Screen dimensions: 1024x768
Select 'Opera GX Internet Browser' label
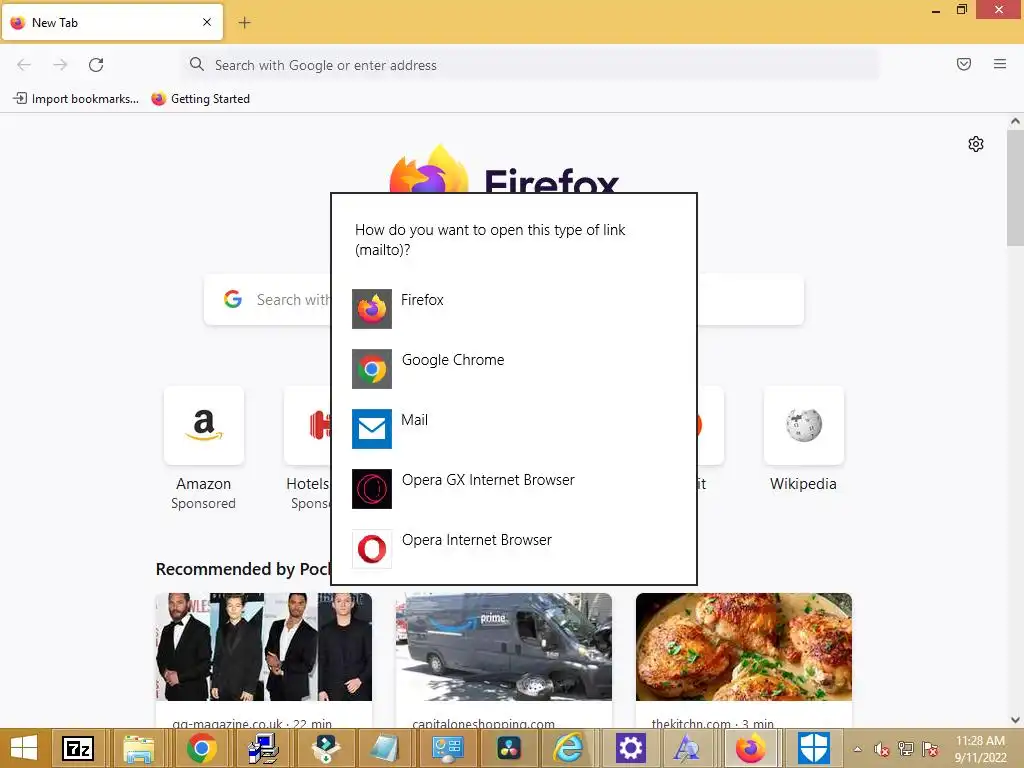point(488,480)
